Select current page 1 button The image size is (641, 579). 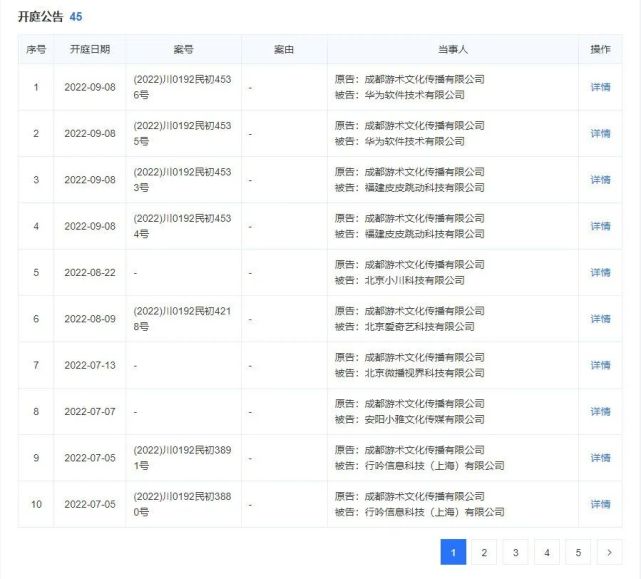(x=453, y=552)
